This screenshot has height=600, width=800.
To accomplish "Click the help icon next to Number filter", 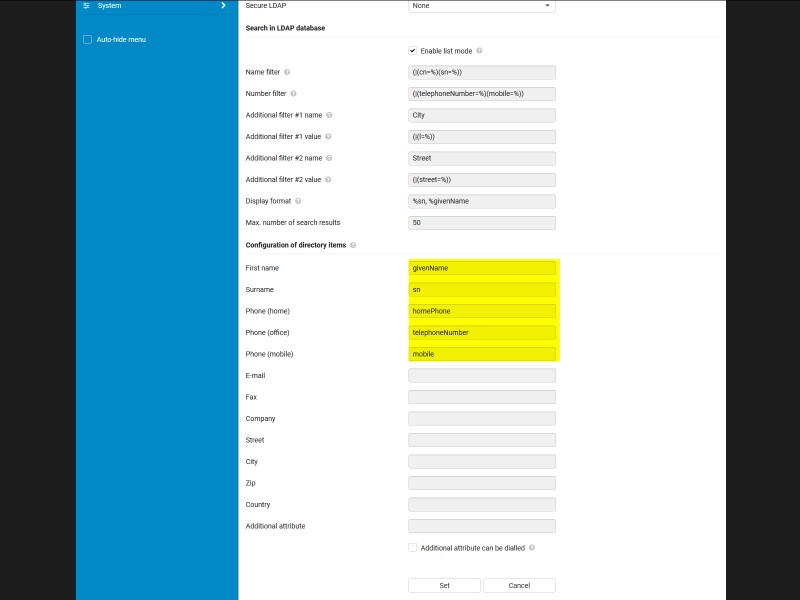I will coord(293,94).
